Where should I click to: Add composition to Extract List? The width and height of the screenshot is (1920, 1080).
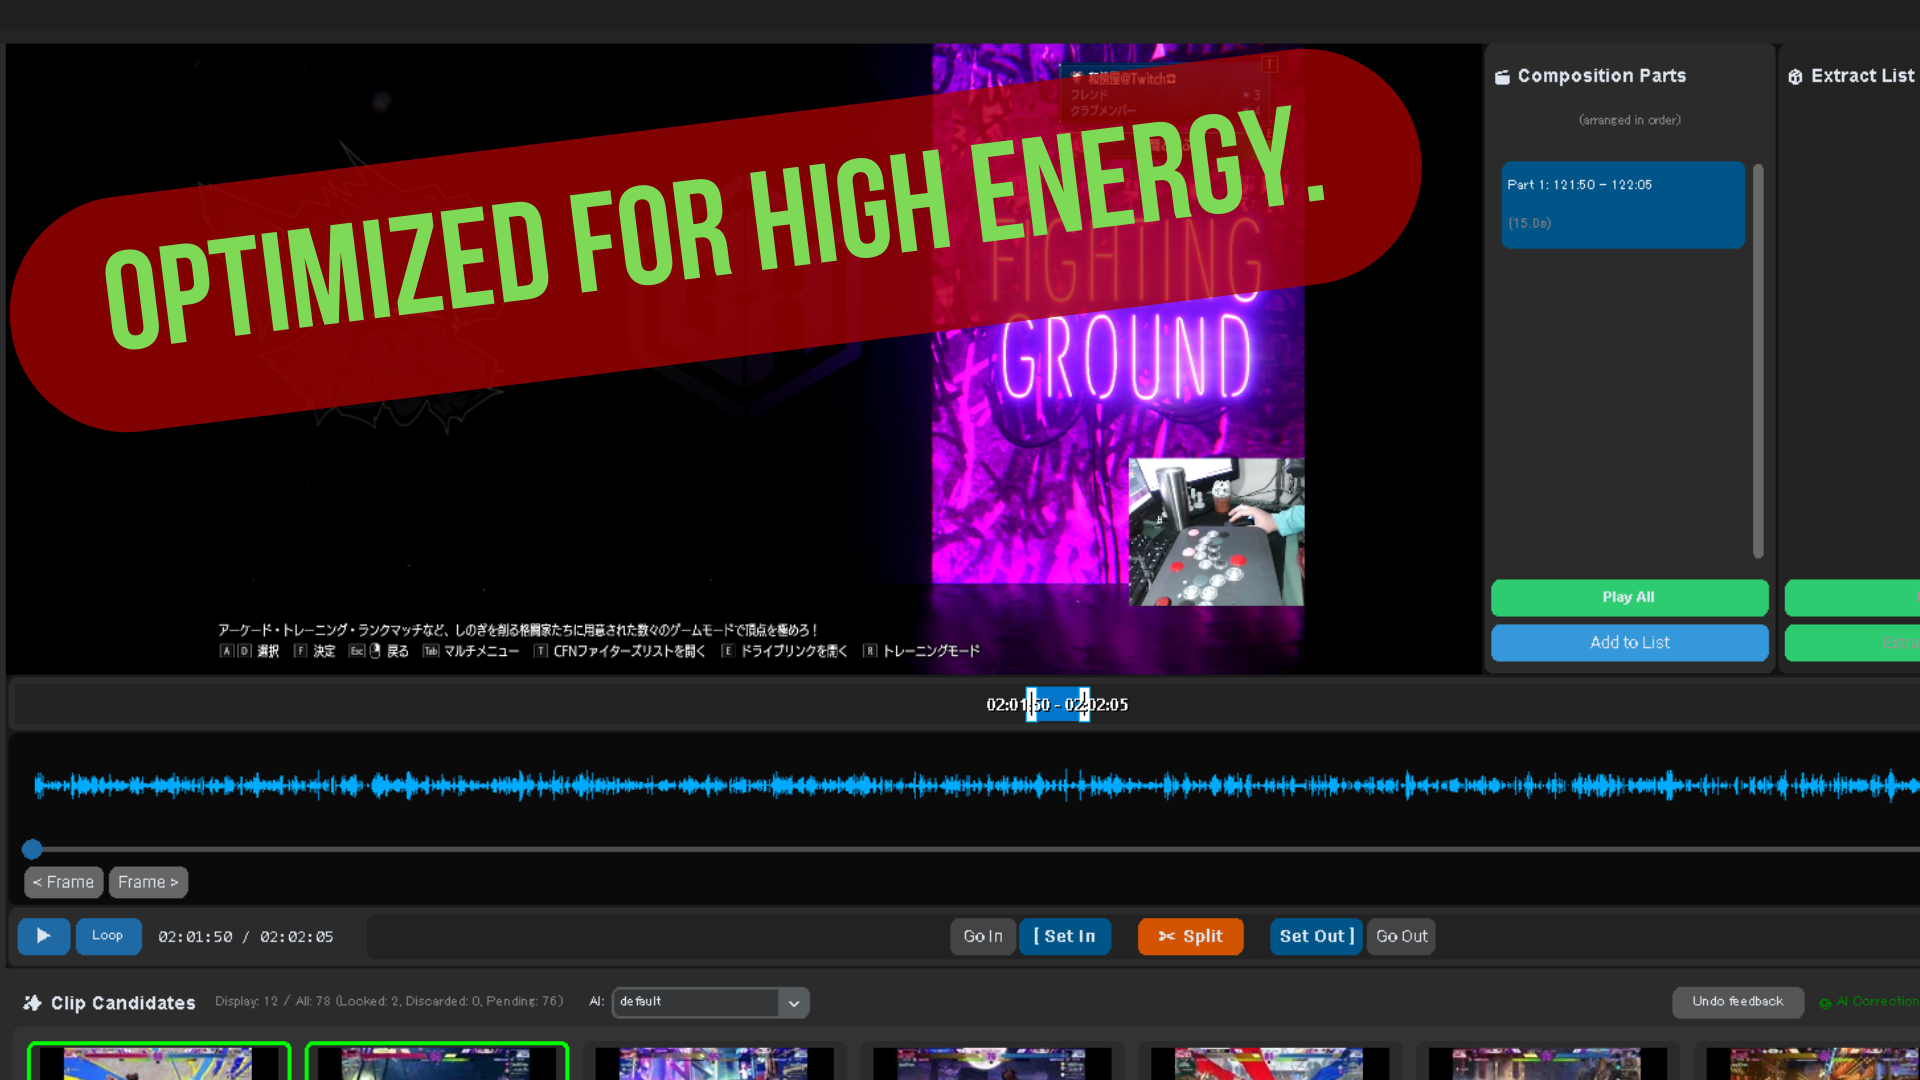coord(1628,643)
